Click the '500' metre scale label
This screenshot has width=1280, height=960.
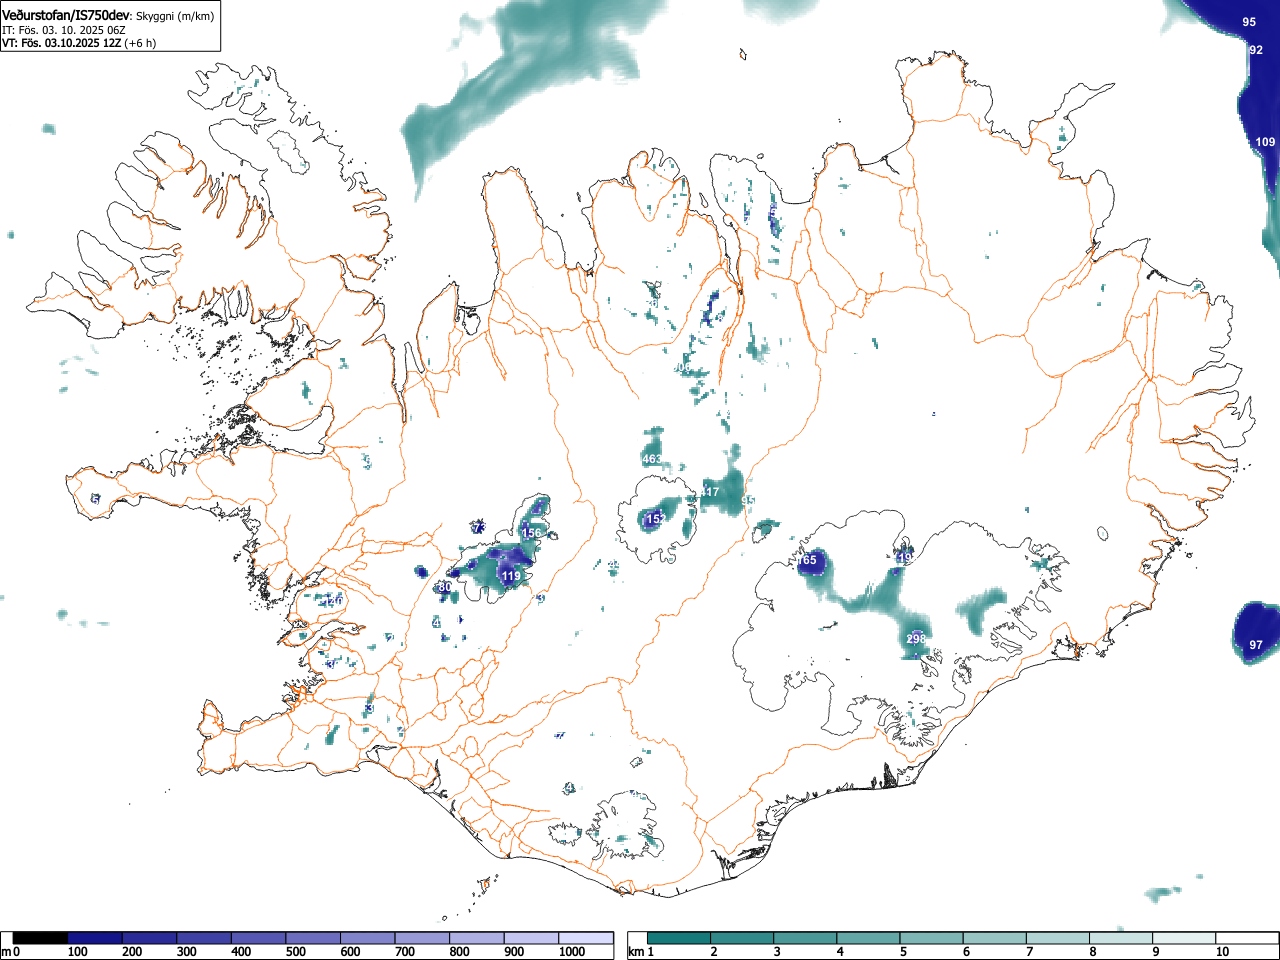coord(295,952)
